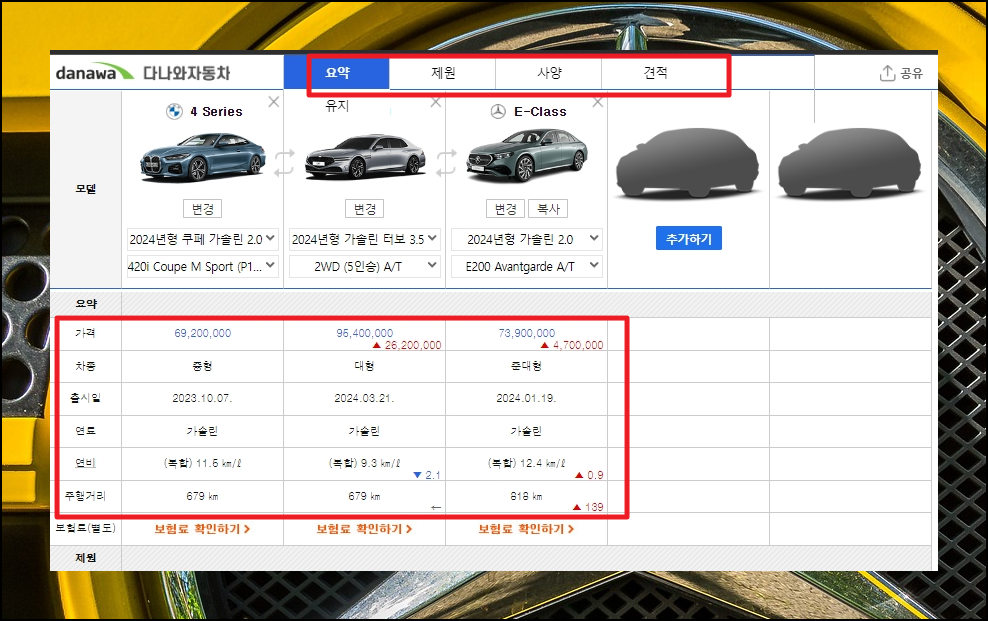The width and height of the screenshot is (988, 621).
Task: Open 2WD (5인승) A/T trim dropdown
Action: pos(364,266)
